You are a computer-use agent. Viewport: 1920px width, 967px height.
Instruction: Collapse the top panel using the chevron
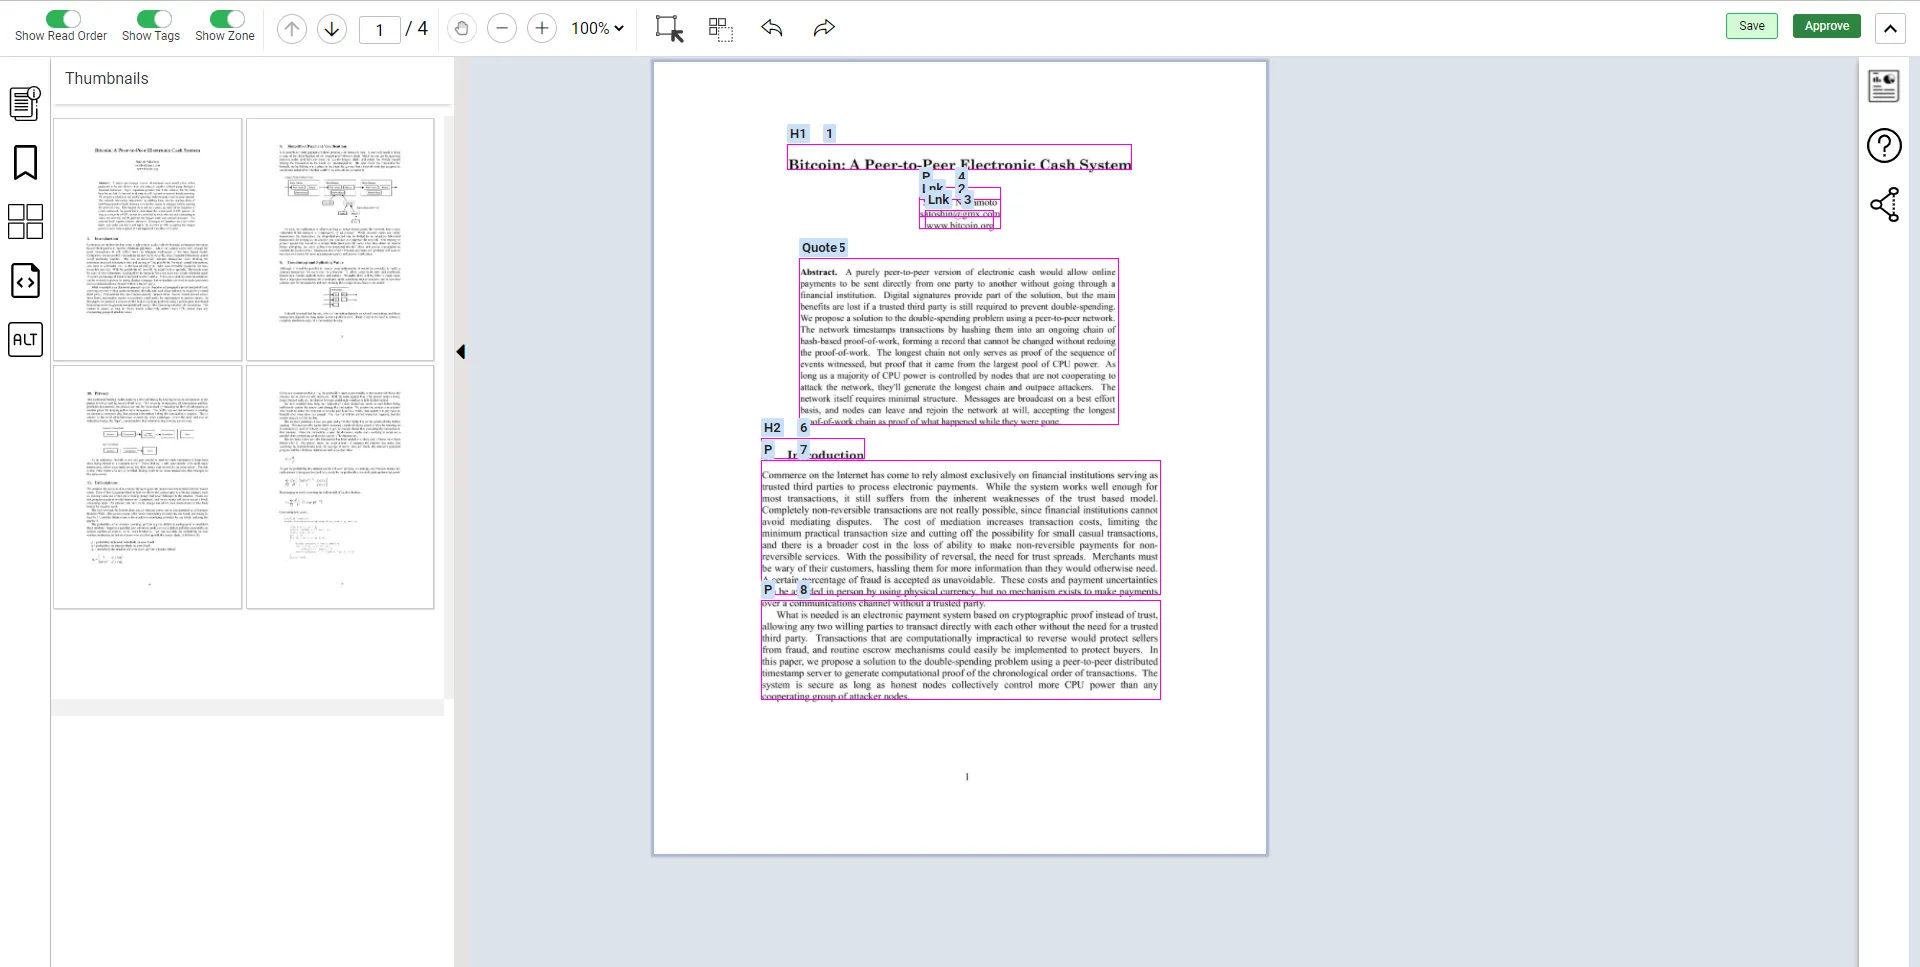1889,28
